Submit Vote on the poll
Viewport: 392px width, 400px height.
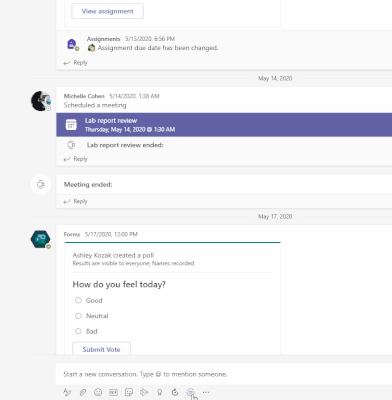101,349
